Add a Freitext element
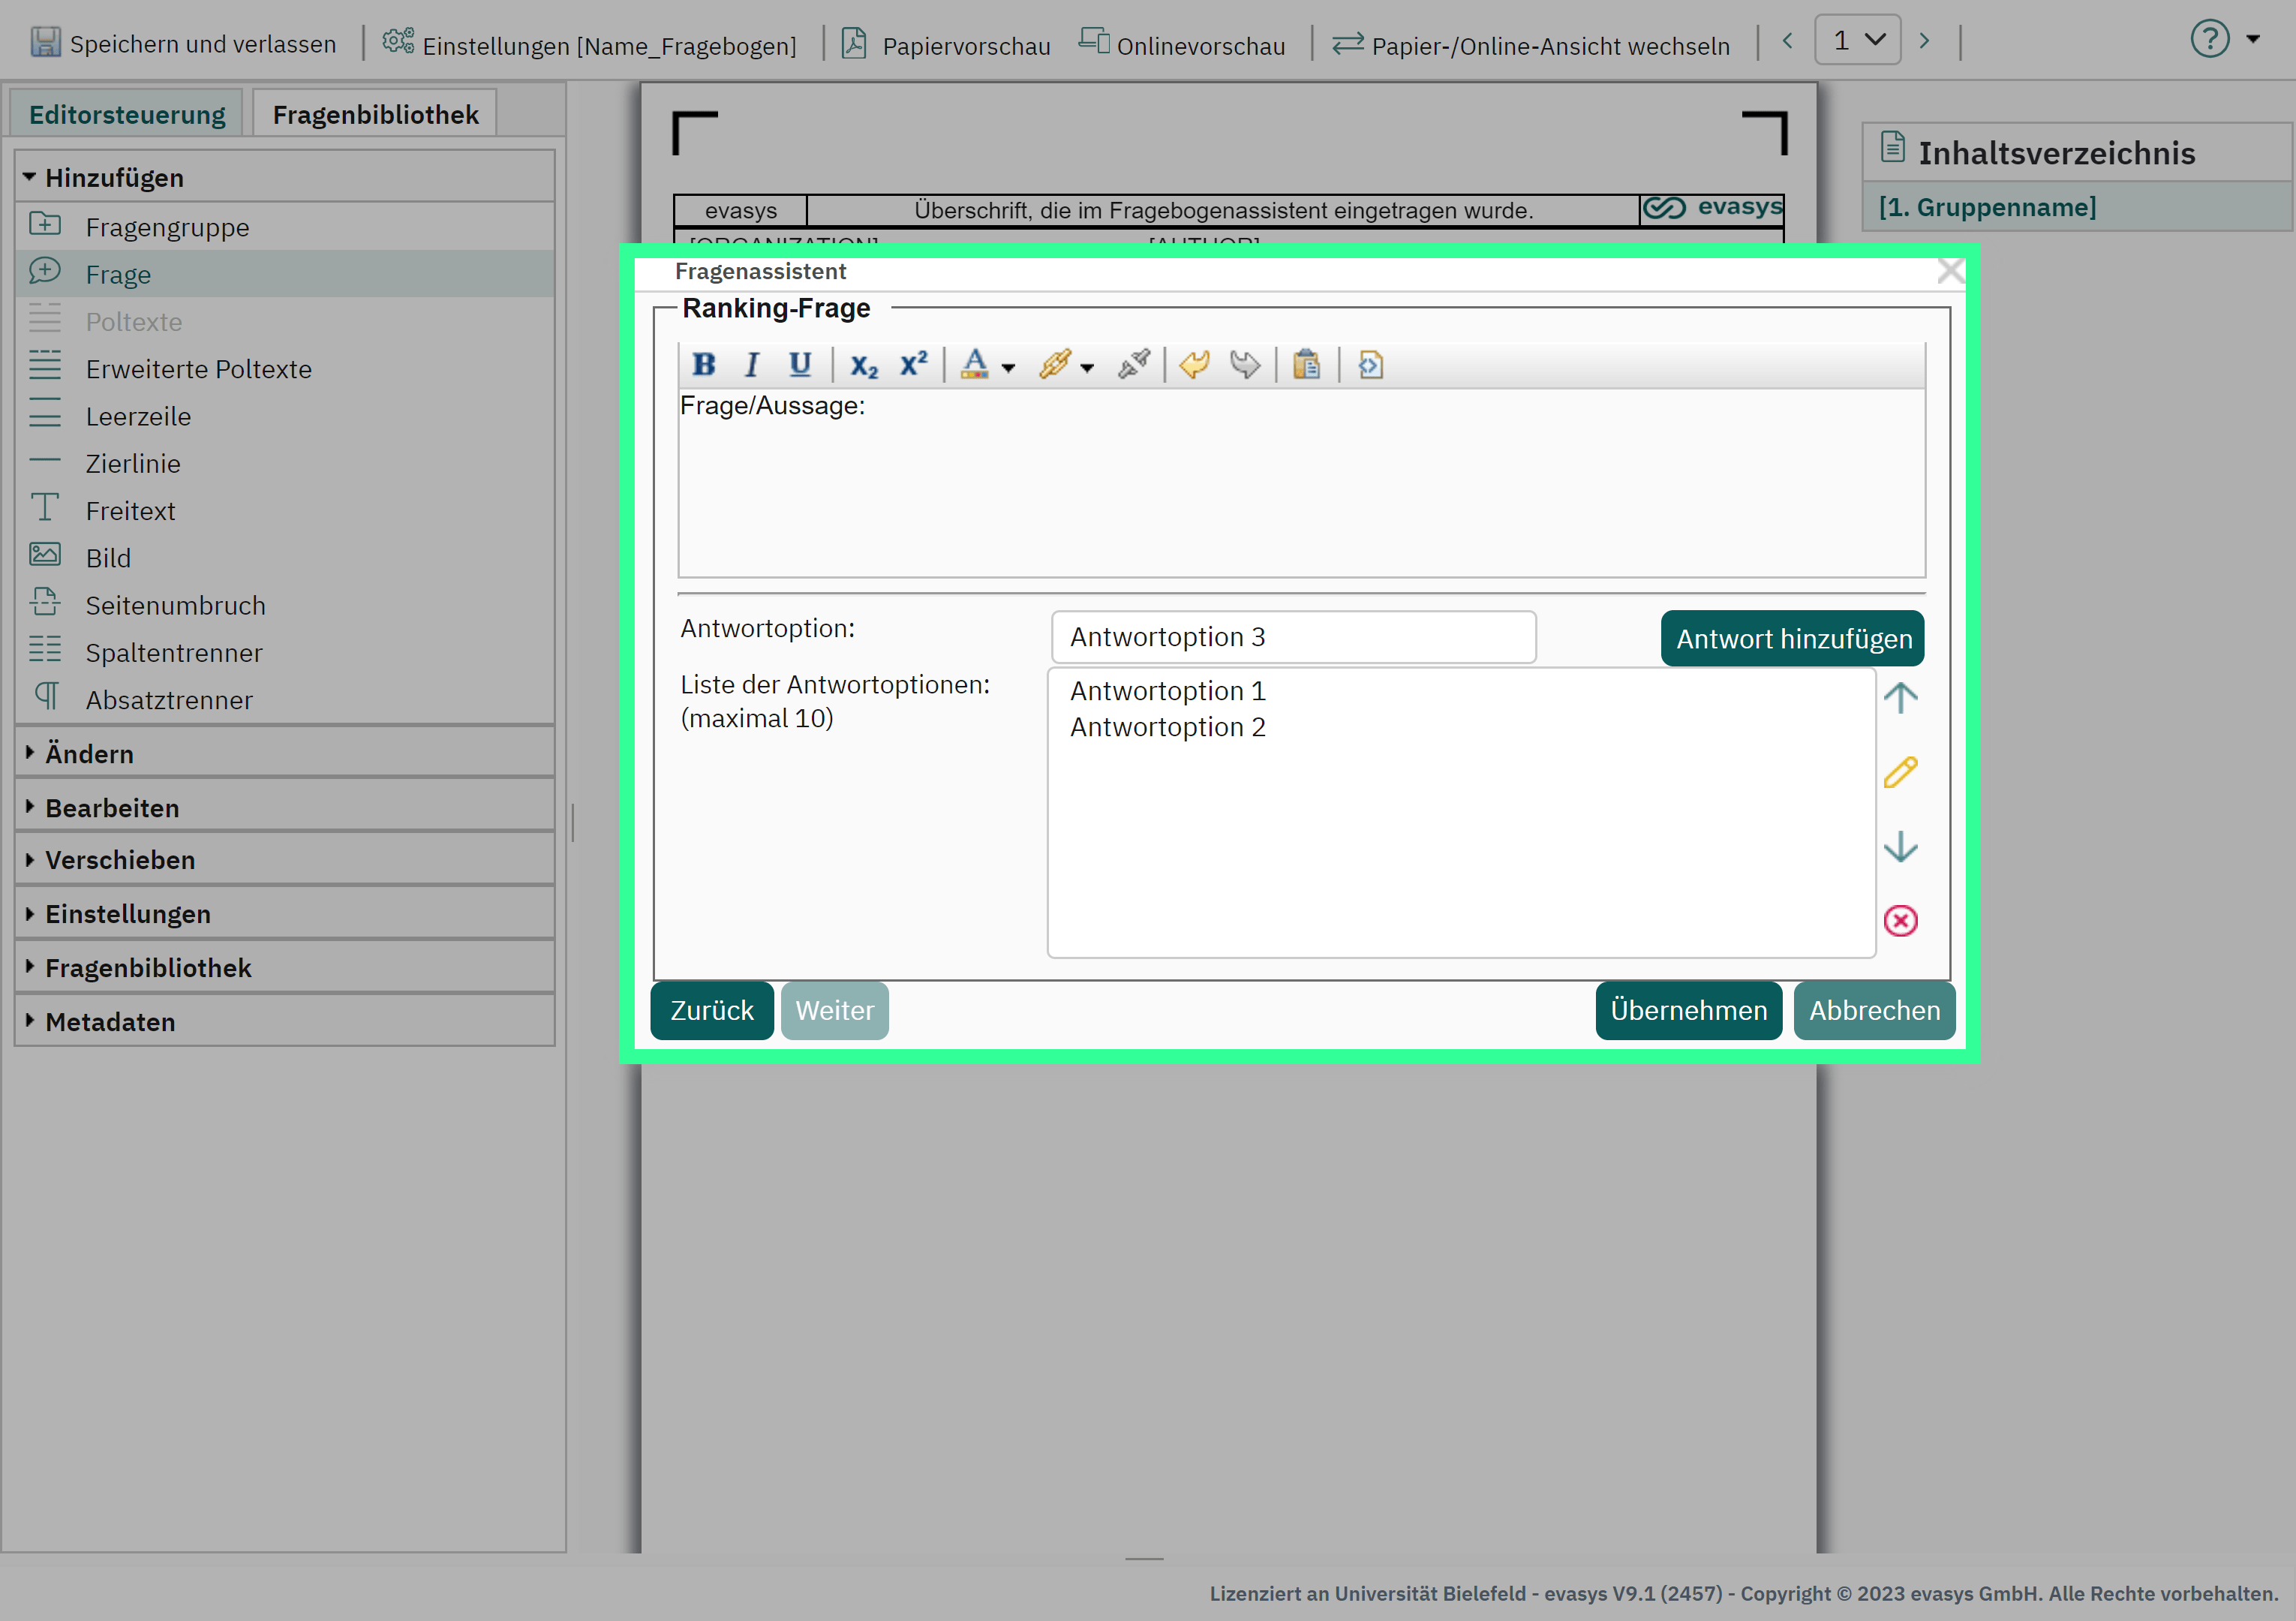 (x=130, y=510)
